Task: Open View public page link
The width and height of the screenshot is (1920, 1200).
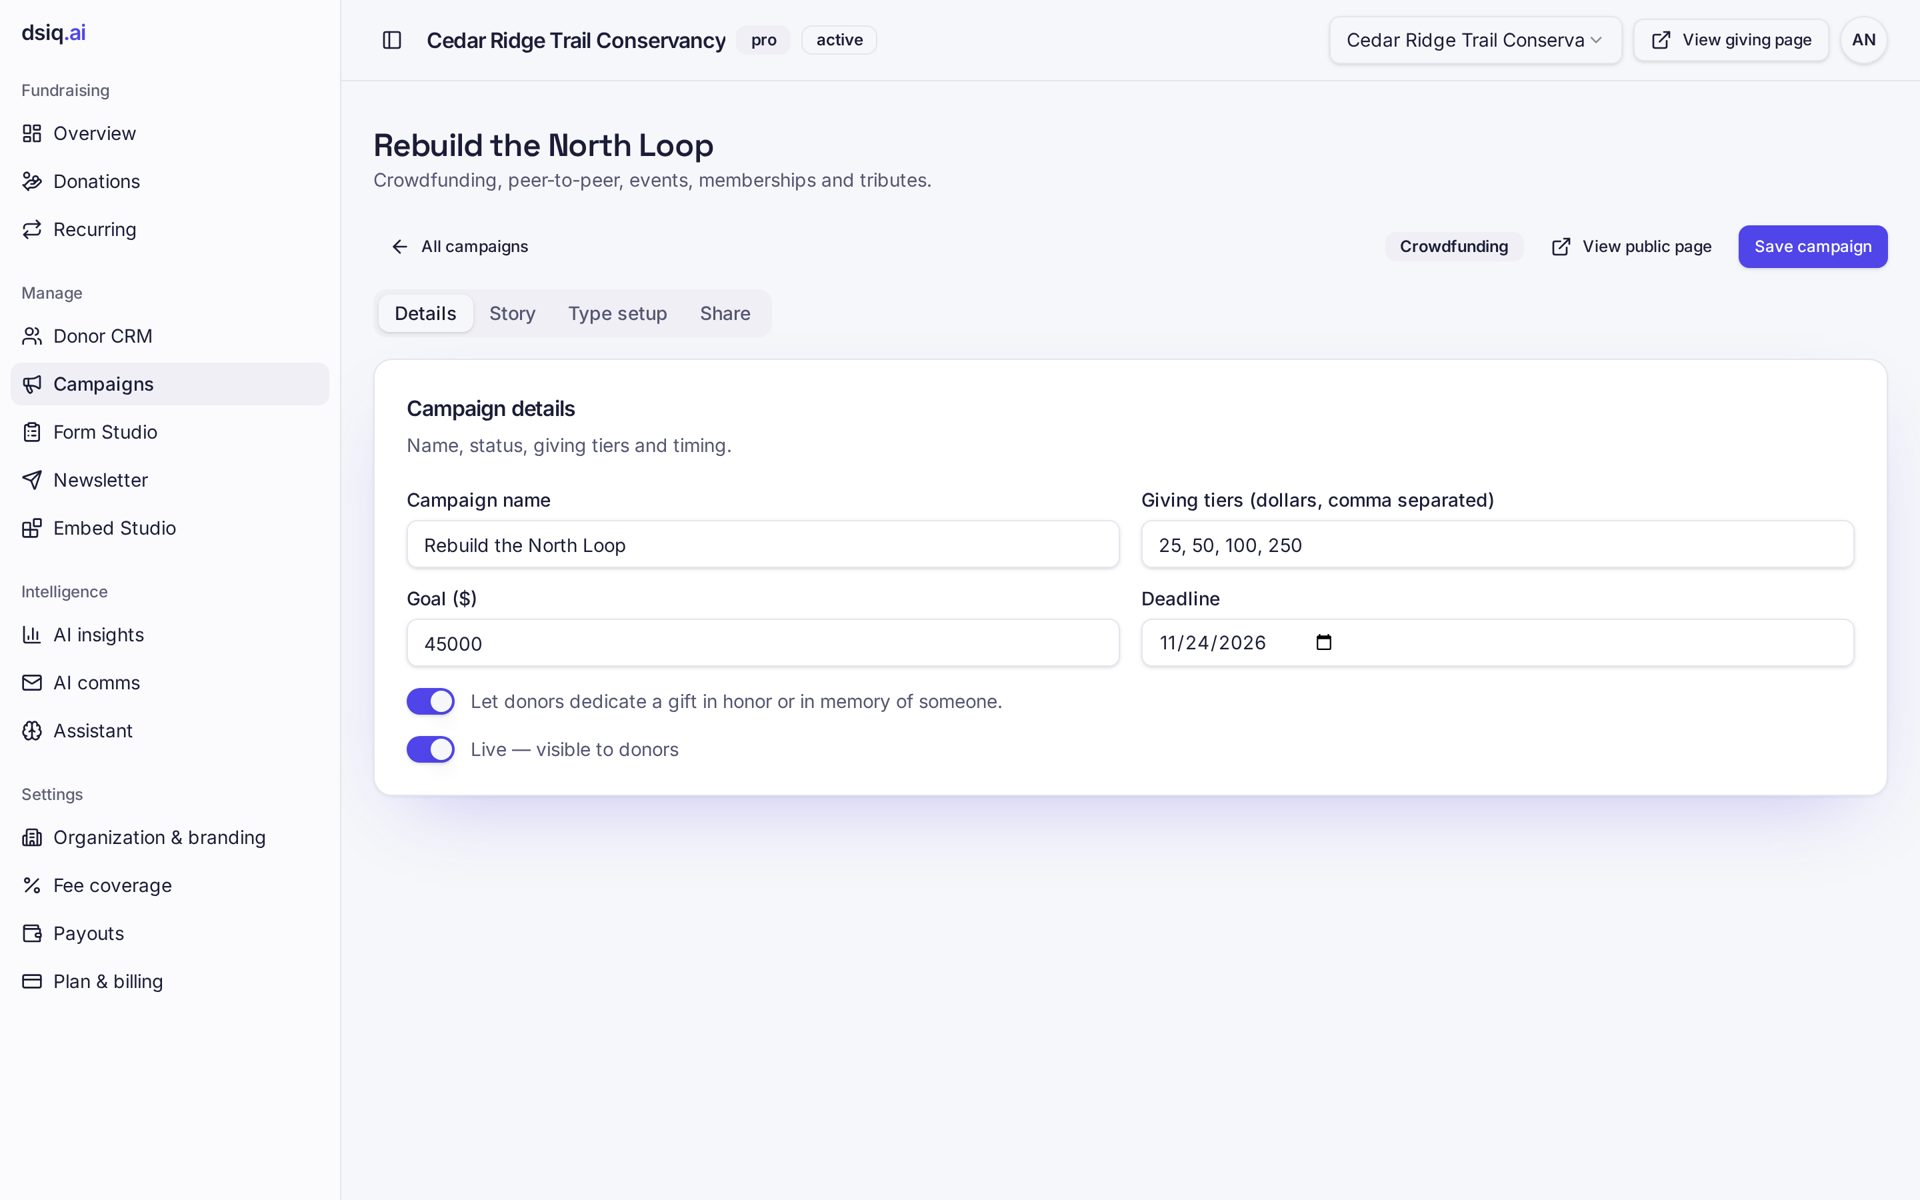Action: 1631,246
